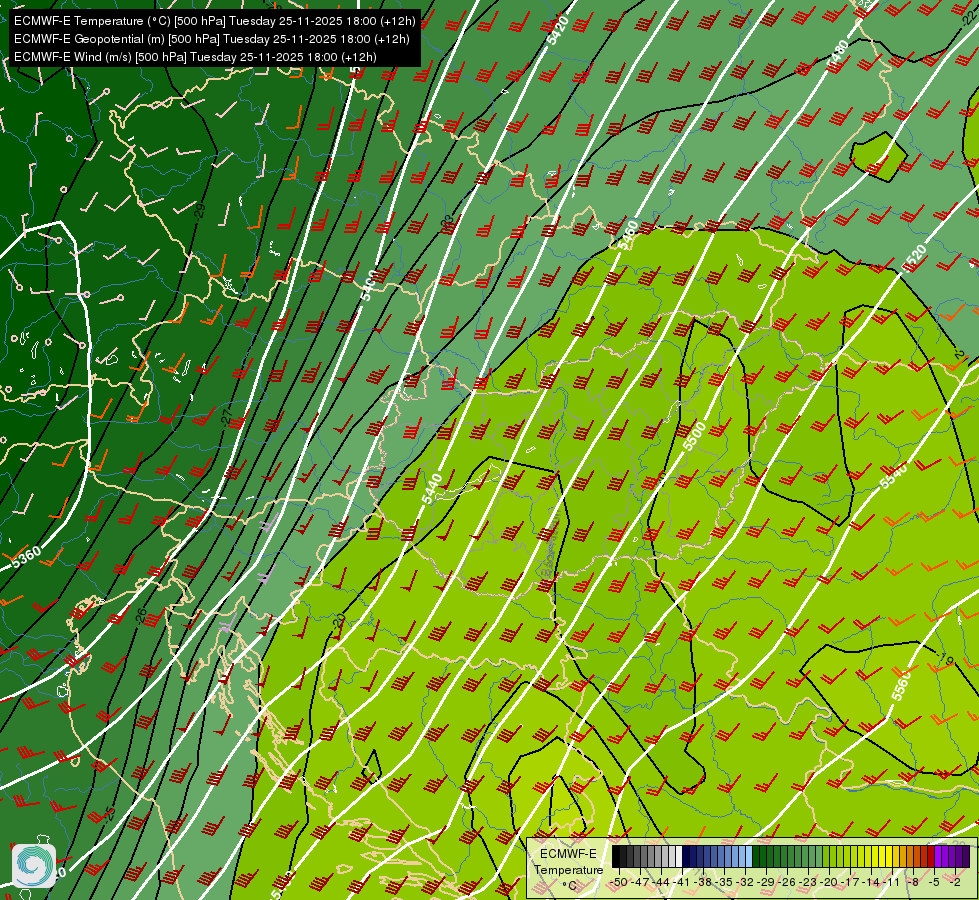Click the -17 legend scale value
Viewport: 979px width, 900px height.
tap(850, 883)
